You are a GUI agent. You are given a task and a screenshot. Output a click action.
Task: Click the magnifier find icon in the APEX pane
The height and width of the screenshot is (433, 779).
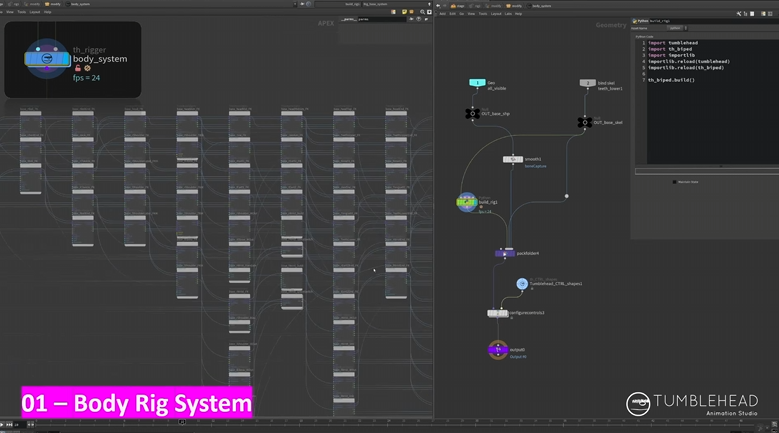coord(422,12)
